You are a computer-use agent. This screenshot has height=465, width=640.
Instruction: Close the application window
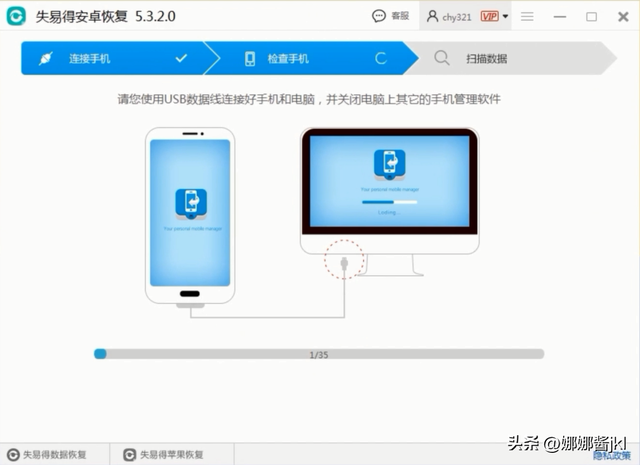623,17
